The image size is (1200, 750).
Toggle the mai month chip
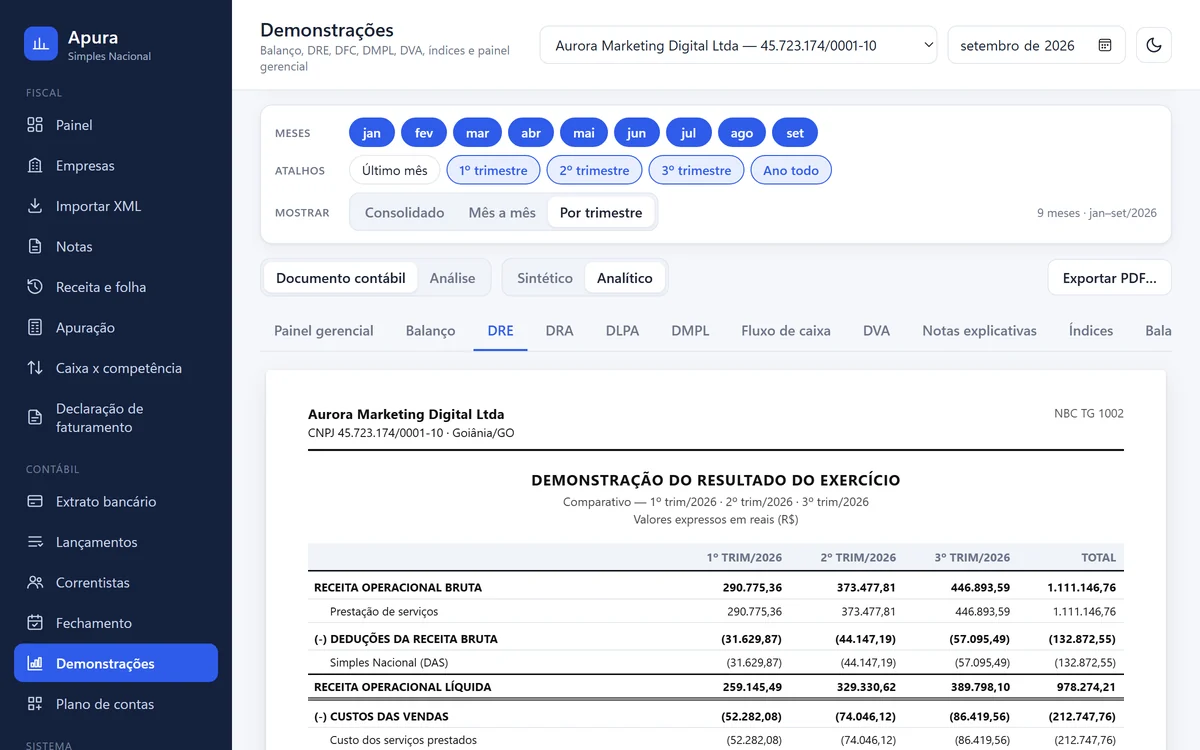(584, 133)
